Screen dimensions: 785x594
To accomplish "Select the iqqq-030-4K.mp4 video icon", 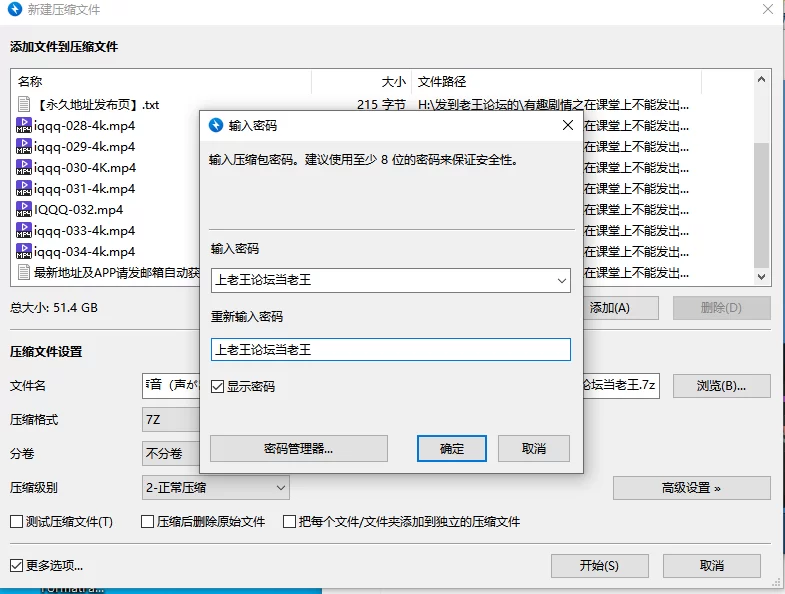I will [x=24, y=167].
